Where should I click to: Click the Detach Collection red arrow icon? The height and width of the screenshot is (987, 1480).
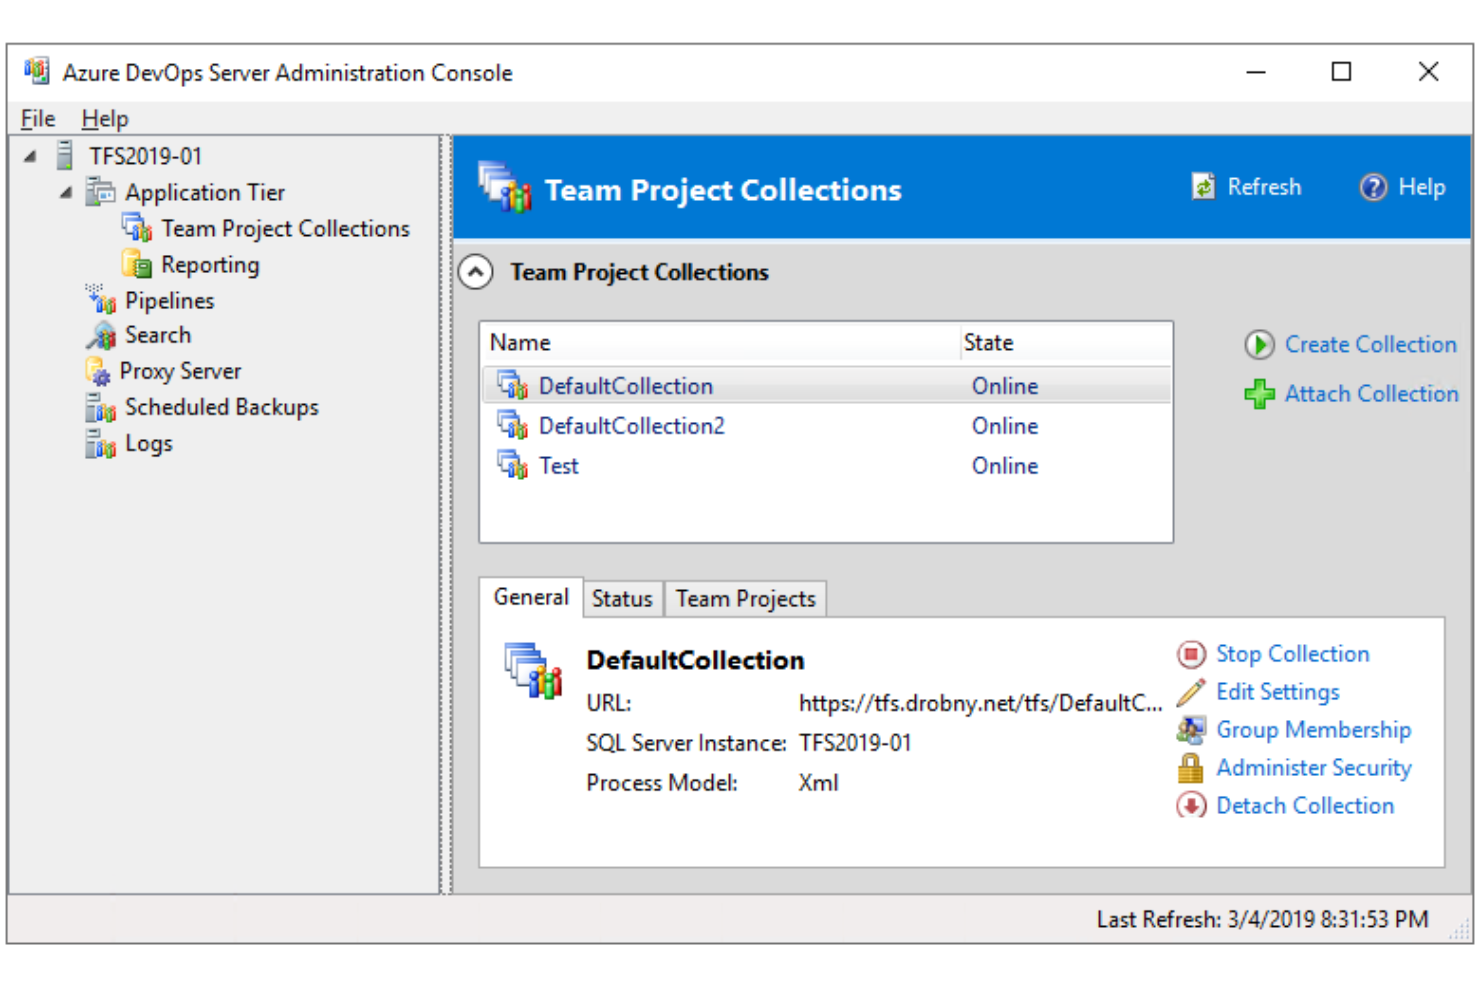click(1191, 806)
